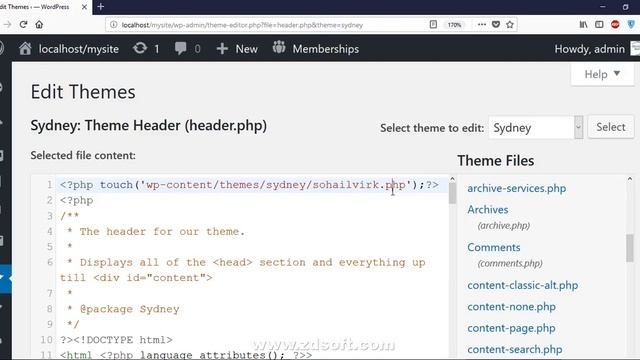Reset the 170% zoom level badge
This screenshot has height=360, width=640.
click(454, 25)
